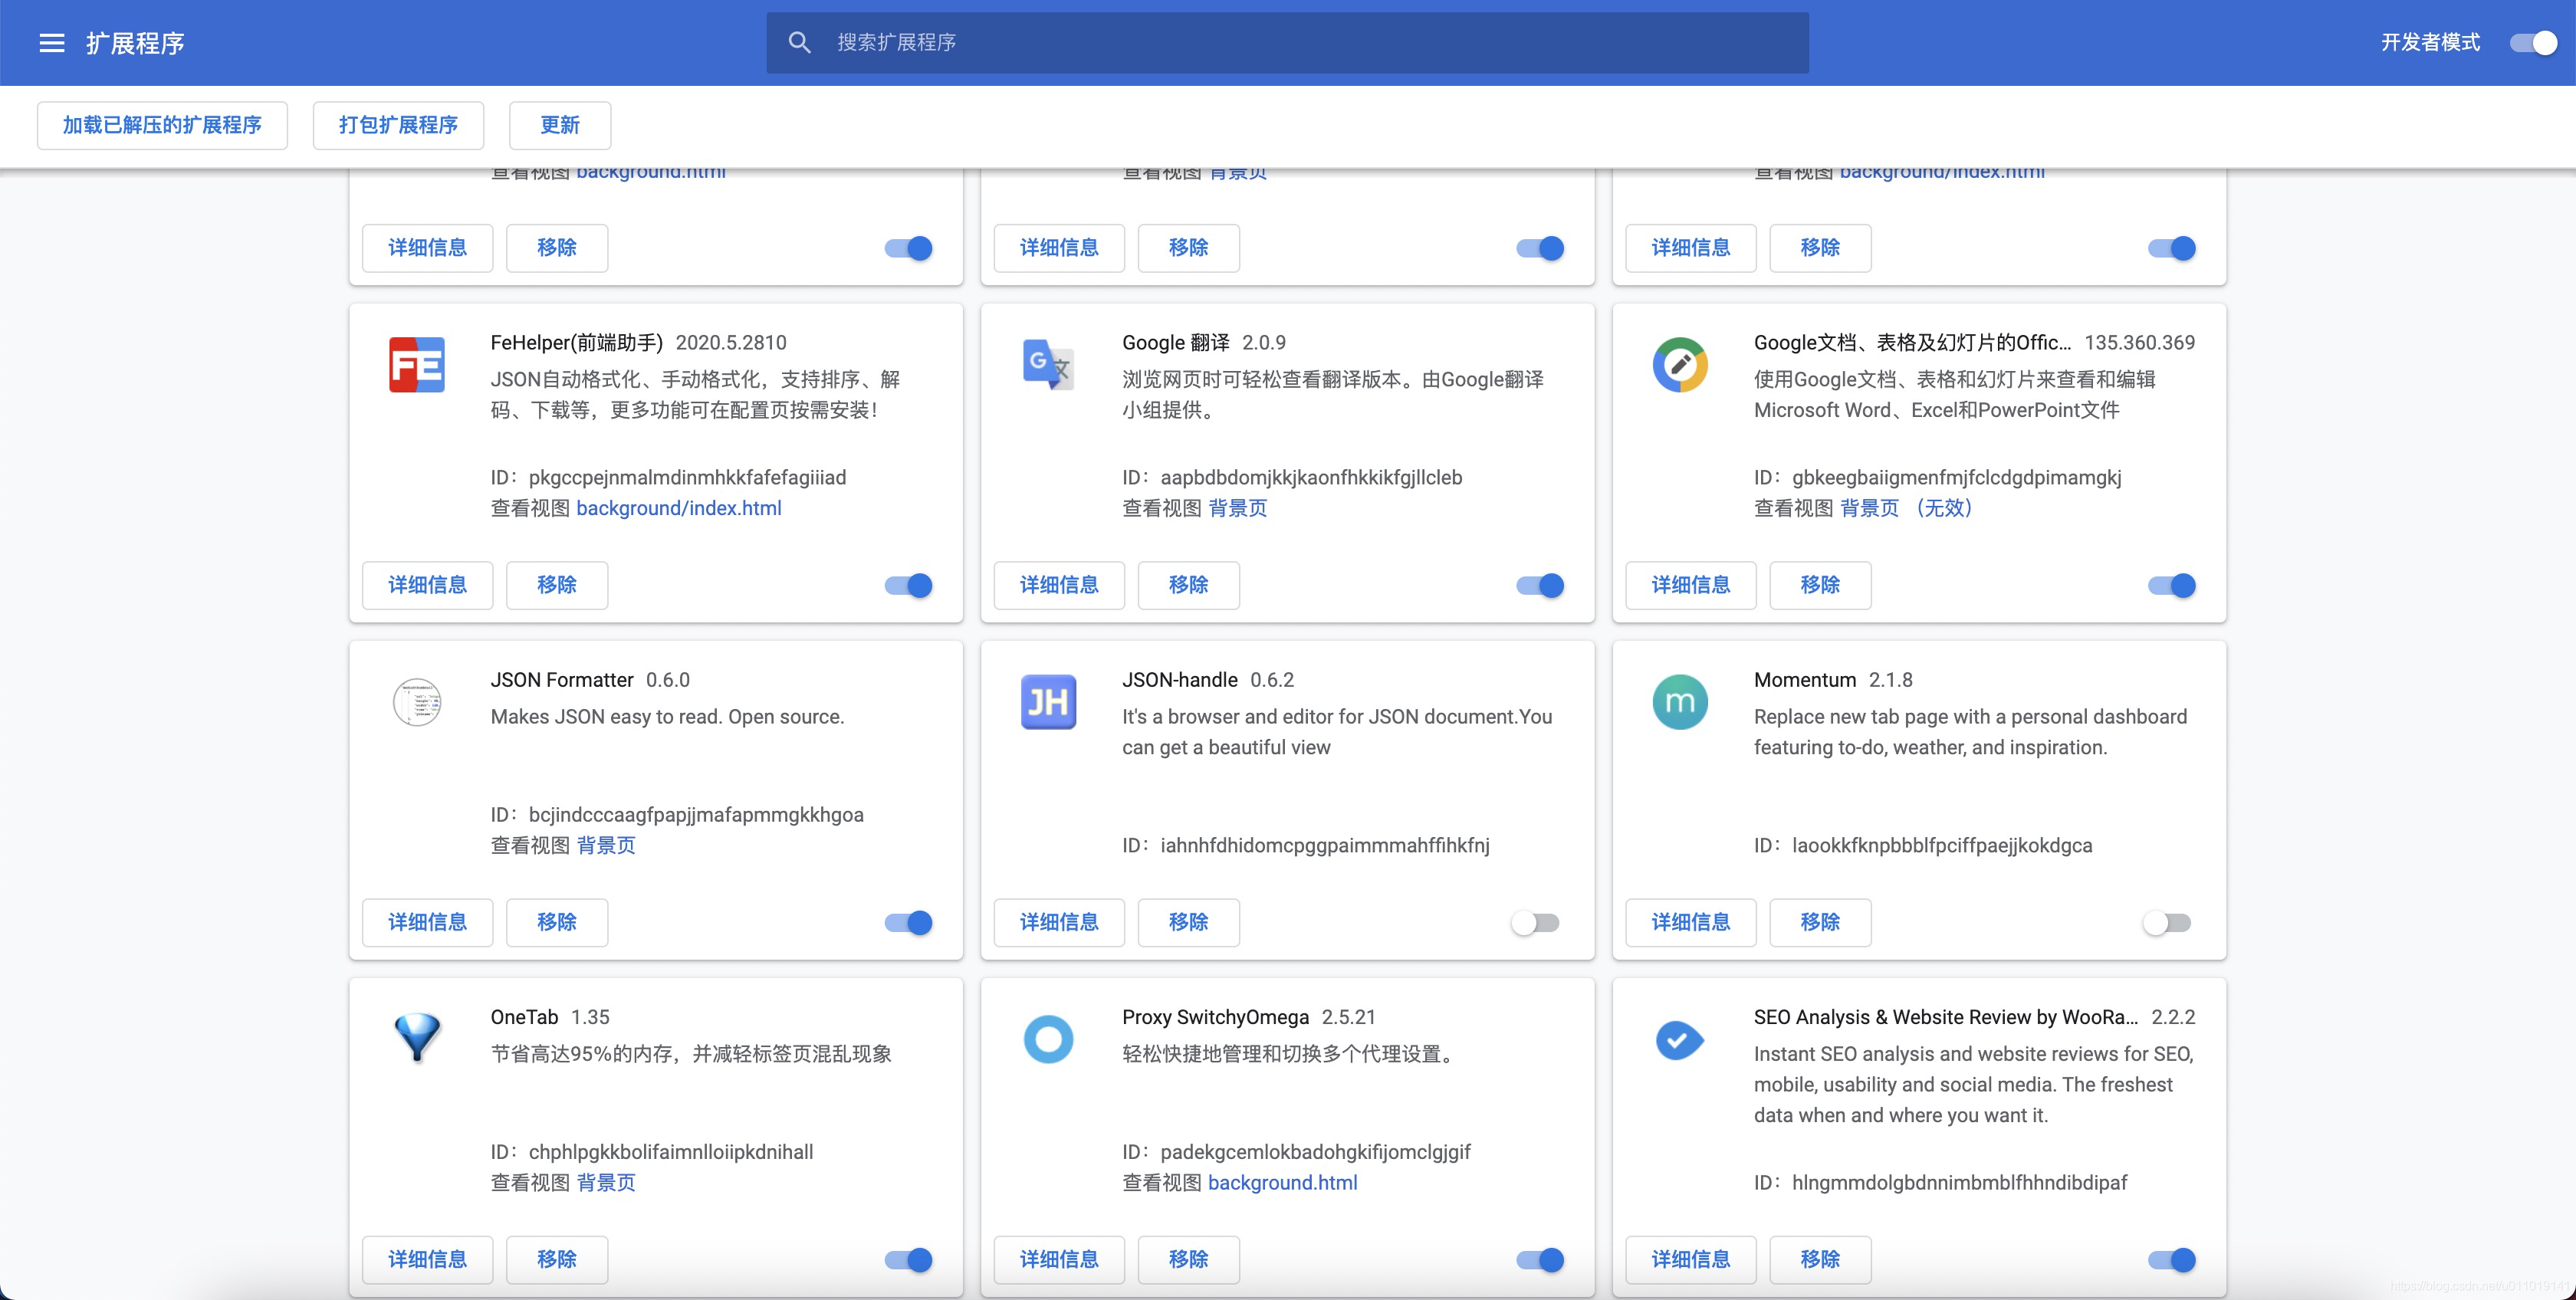Screen dimensions: 2576x1300
Task: Click the Google Translate extension icon
Action: coord(1048,365)
